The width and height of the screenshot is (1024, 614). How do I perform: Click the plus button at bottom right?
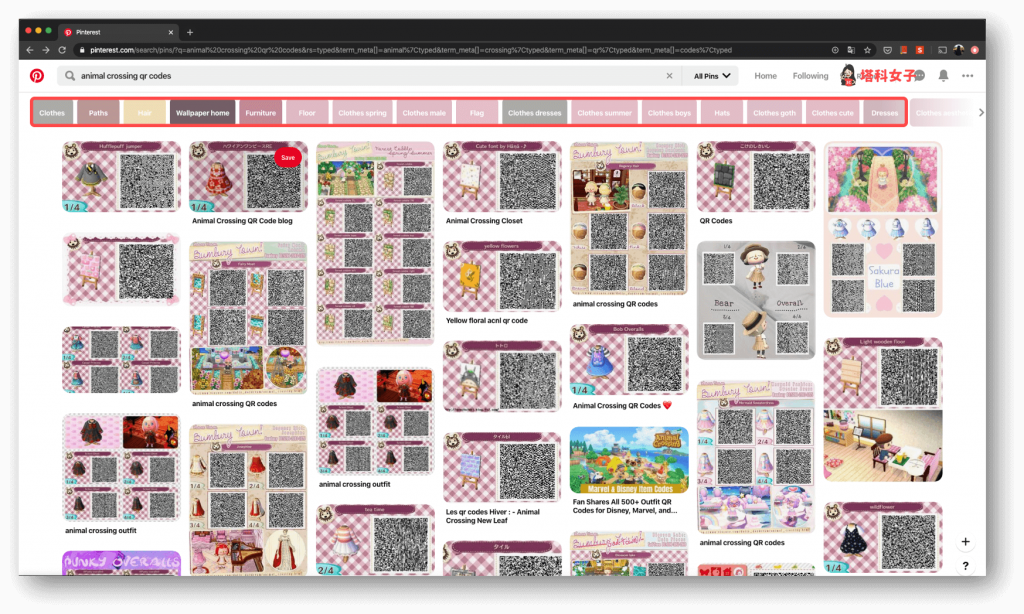click(965, 542)
